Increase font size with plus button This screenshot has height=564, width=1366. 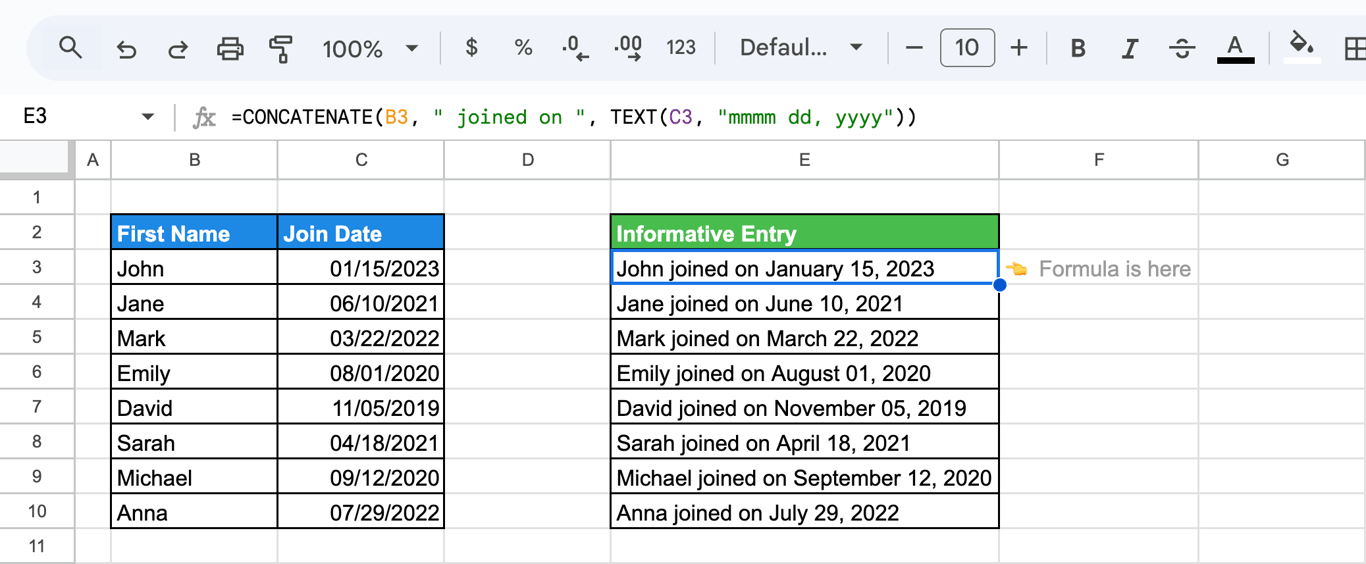point(1019,48)
